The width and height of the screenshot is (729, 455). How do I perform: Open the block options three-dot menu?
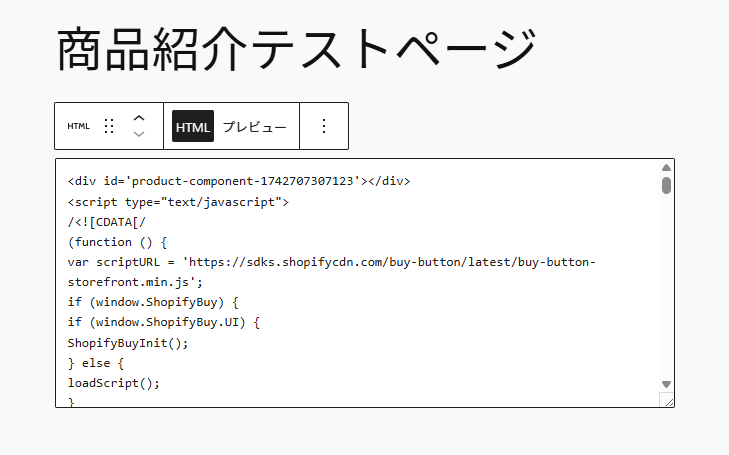click(324, 126)
